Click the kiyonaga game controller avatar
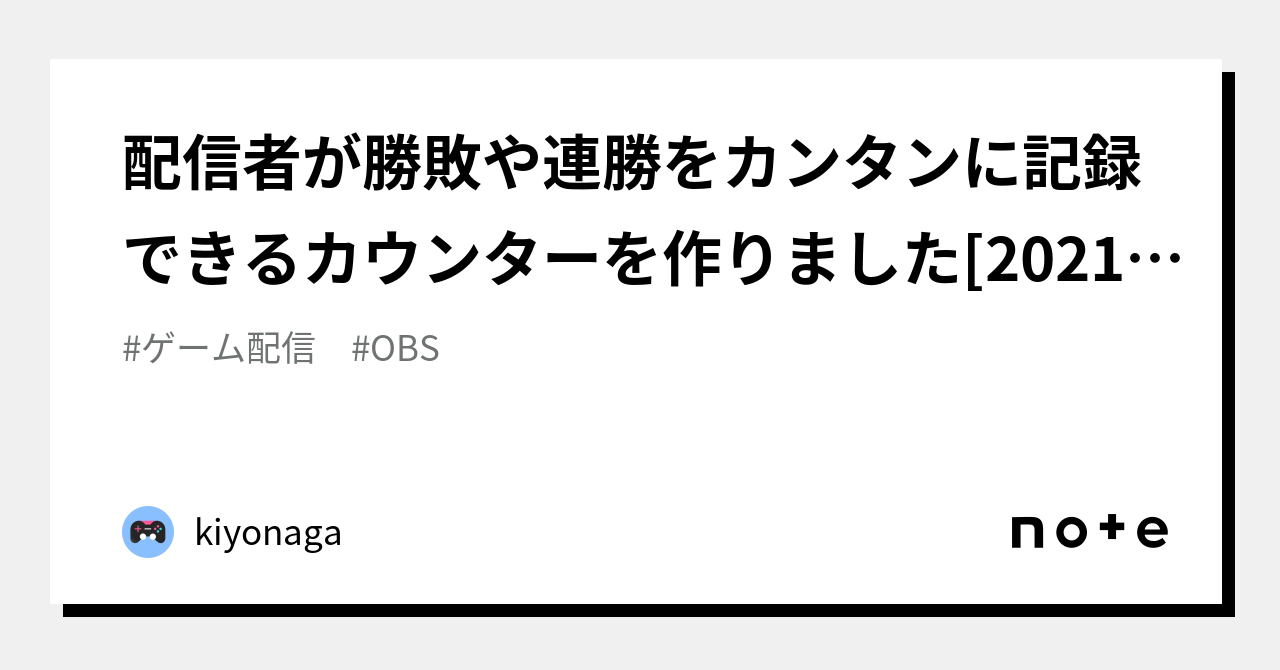1280x670 pixels. 148,532
